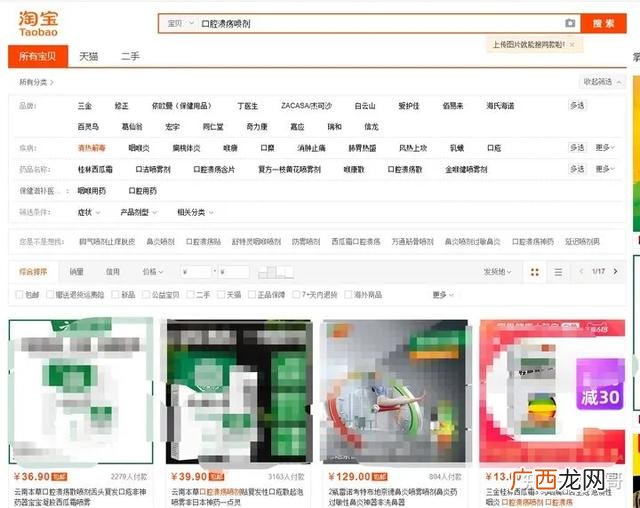The width and height of the screenshot is (640, 508).
Task: Expand 更多 beside the filter checkboxes
Action: point(443,295)
